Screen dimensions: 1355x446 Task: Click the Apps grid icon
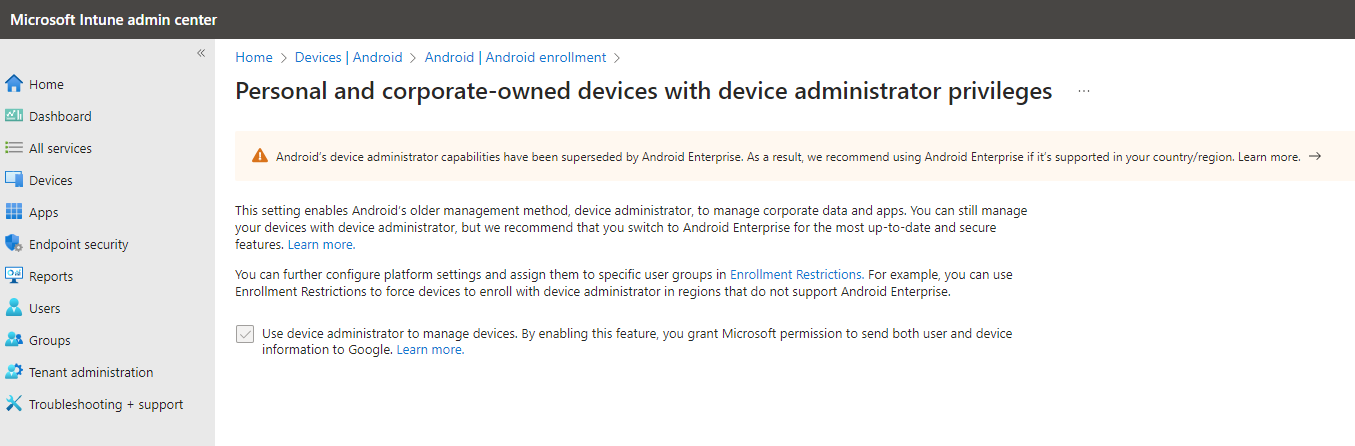[x=14, y=212]
